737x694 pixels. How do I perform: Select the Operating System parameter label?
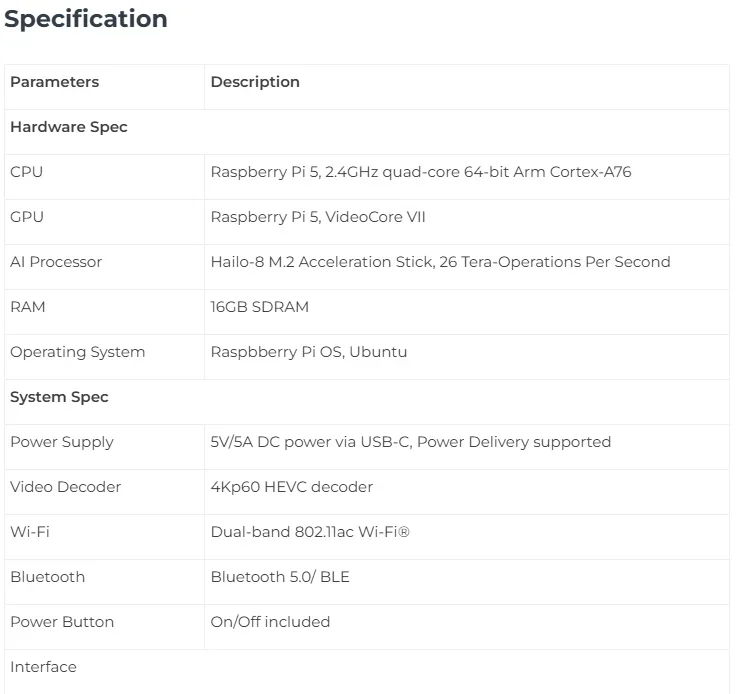point(77,352)
